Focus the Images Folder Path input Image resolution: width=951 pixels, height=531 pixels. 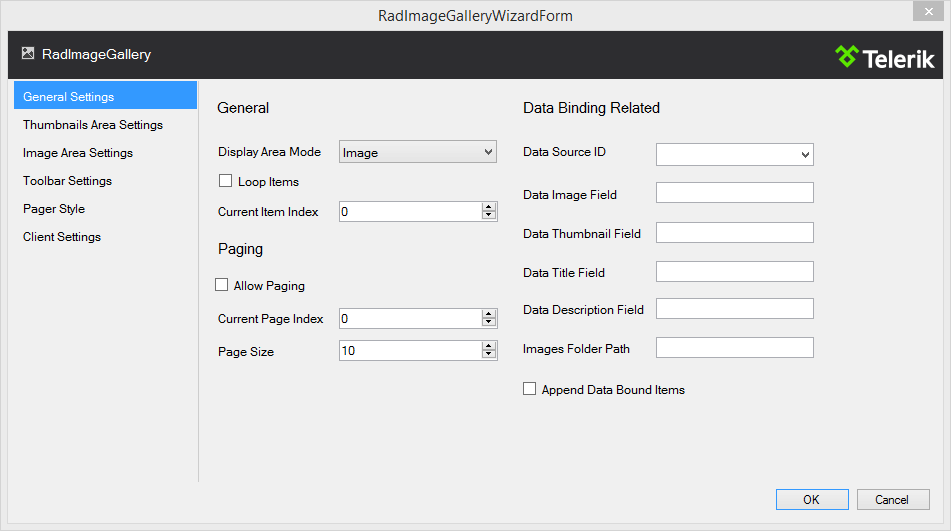pyautogui.click(x=734, y=348)
